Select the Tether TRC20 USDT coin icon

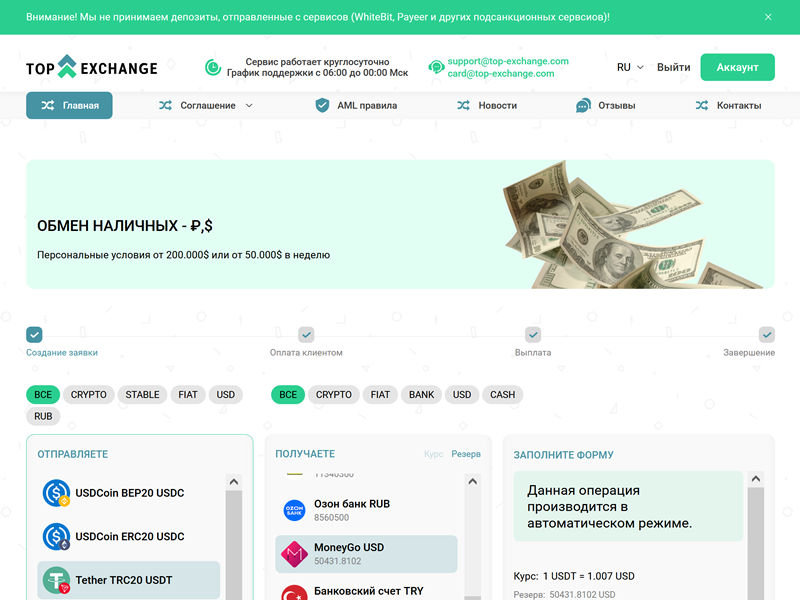(55, 580)
